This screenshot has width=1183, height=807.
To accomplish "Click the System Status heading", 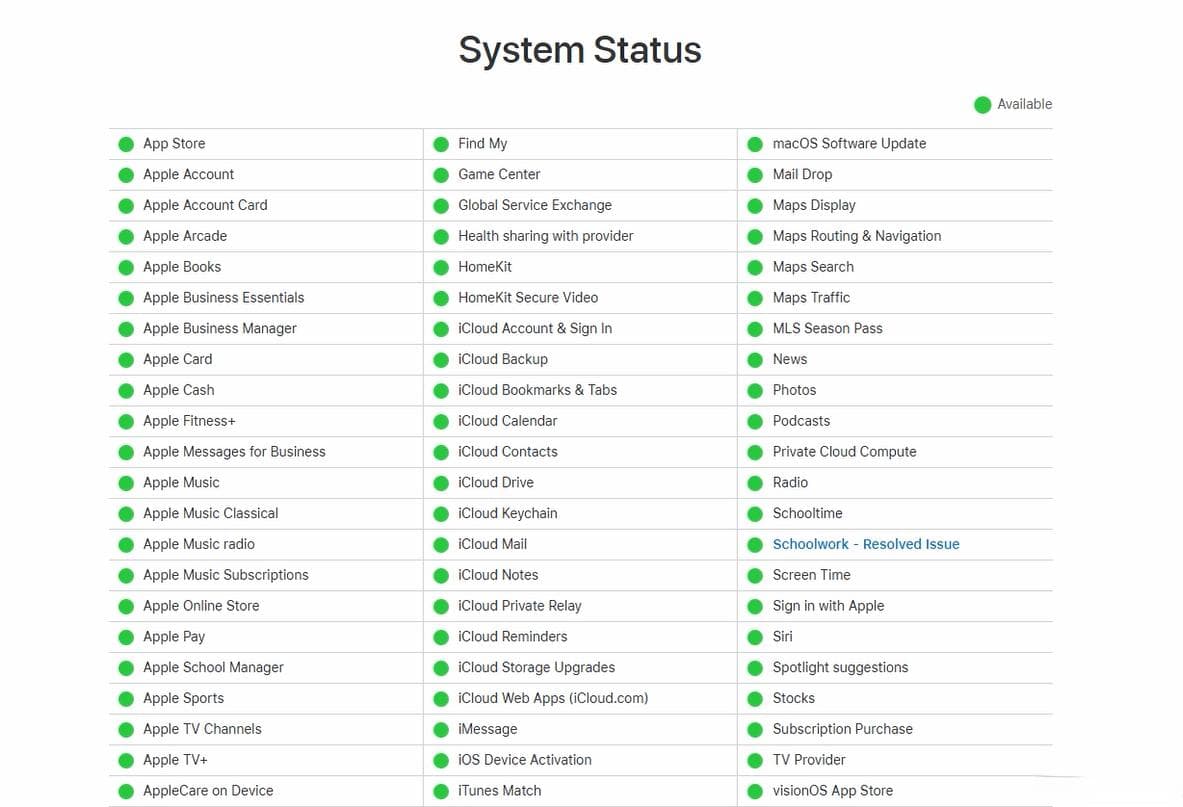I will [x=579, y=50].
